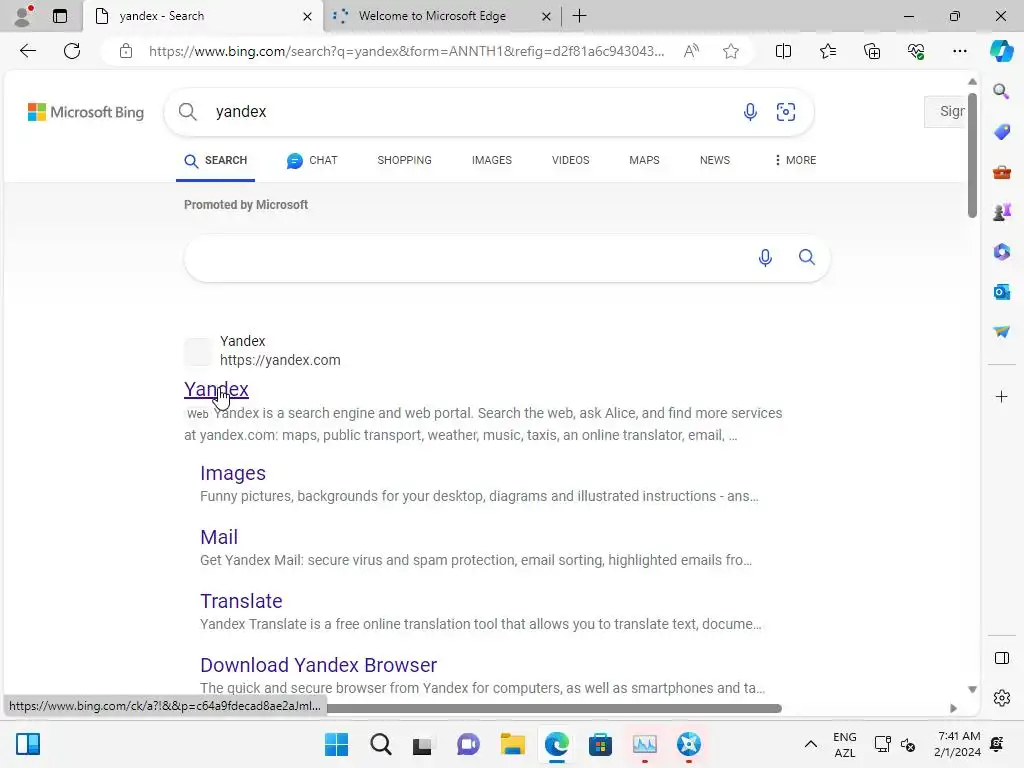Switch to the MAPS tab

click(x=644, y=161)
